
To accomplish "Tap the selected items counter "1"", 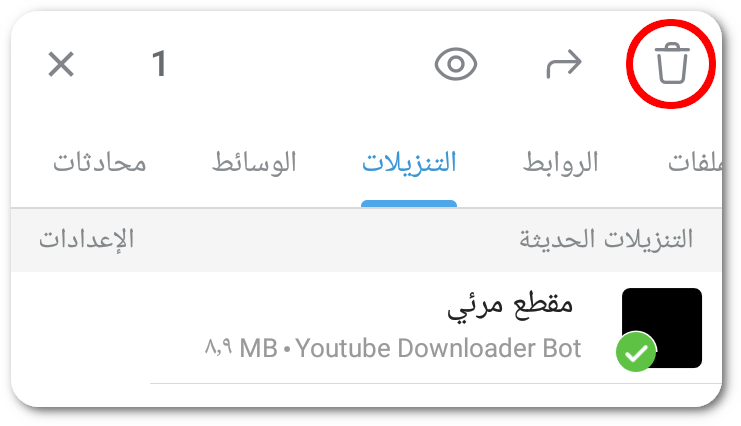I will click(159, 63).
